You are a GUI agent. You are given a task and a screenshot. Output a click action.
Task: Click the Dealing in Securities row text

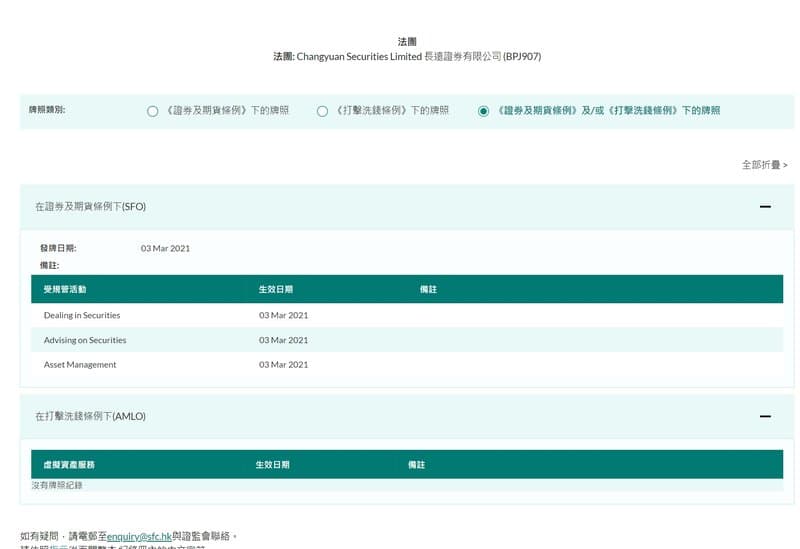coord(82,315)
